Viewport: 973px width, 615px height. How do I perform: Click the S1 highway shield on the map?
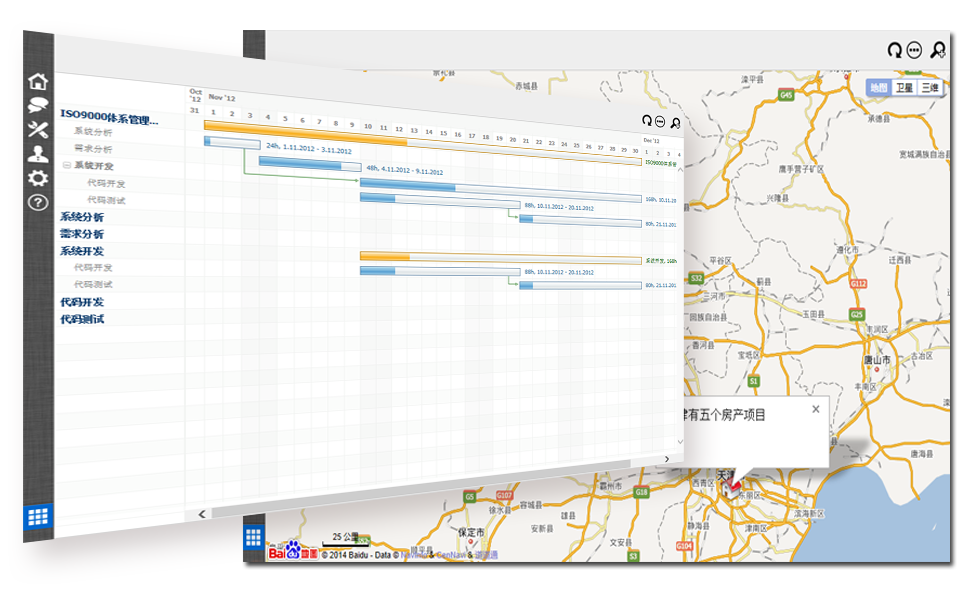click(753, 381)
